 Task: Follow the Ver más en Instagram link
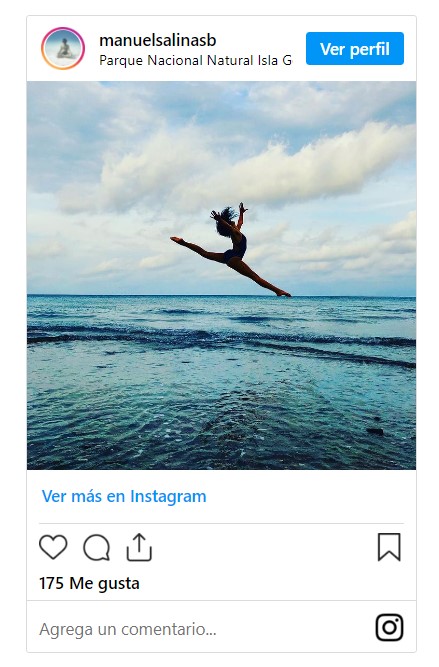click(124, 496)
